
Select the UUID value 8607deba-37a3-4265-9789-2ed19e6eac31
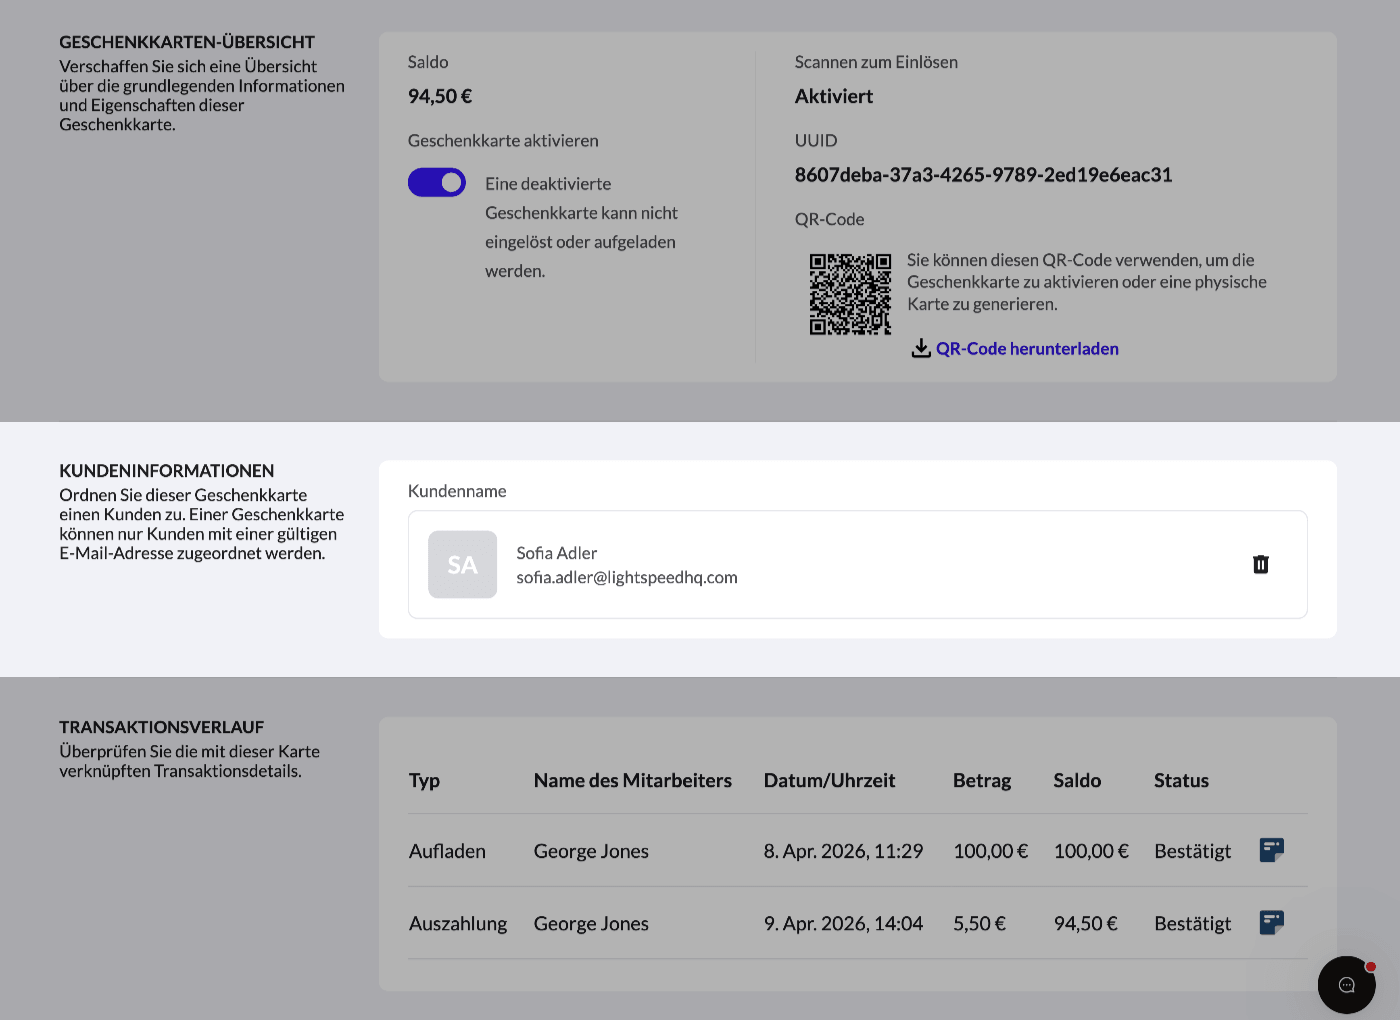pos(983,175)
